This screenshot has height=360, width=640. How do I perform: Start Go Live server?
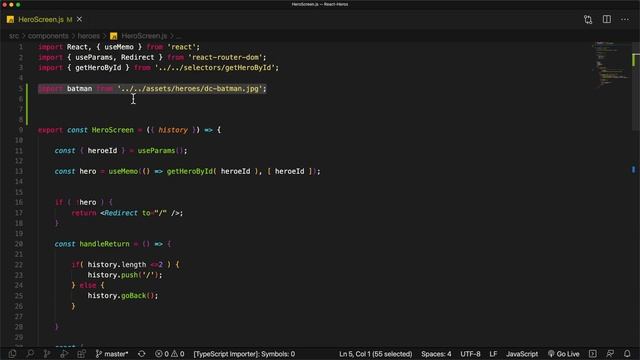tap(564, 354)
